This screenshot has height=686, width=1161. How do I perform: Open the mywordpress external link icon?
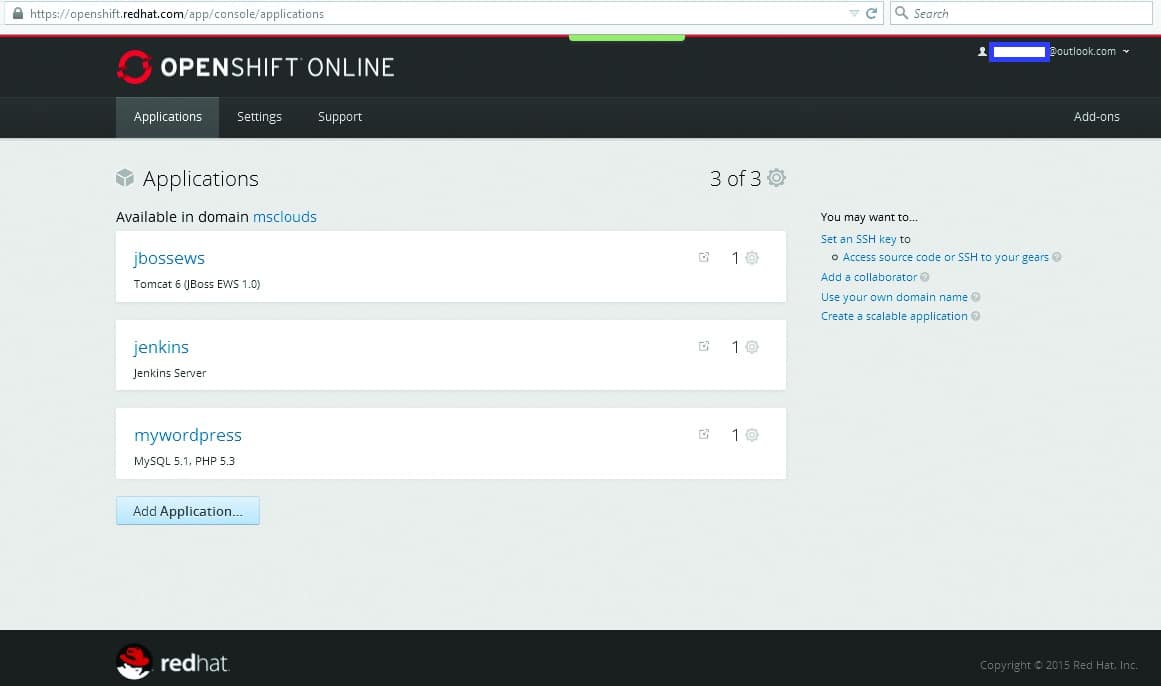pyautogui.click(x=704, y=434)
